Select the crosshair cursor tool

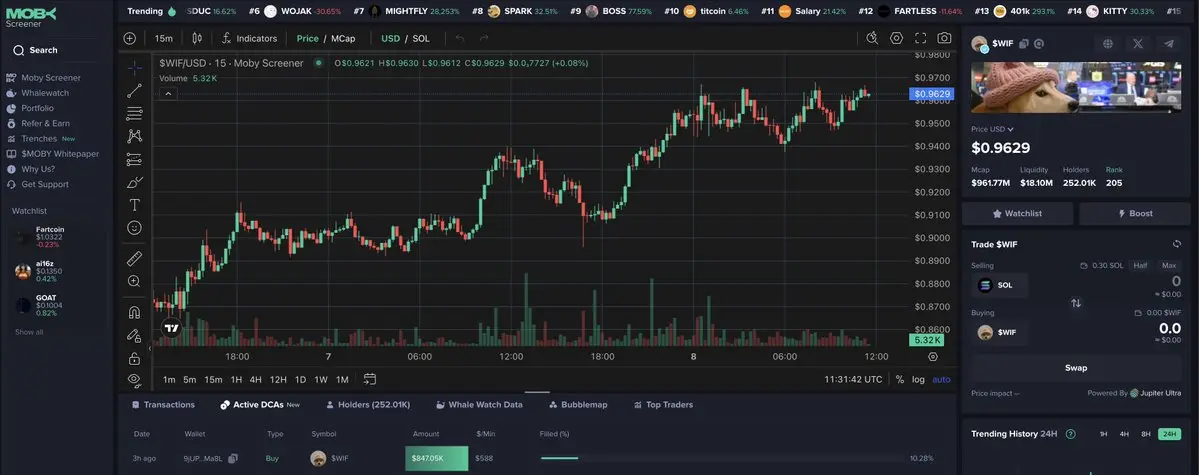[x=135, y=67]
